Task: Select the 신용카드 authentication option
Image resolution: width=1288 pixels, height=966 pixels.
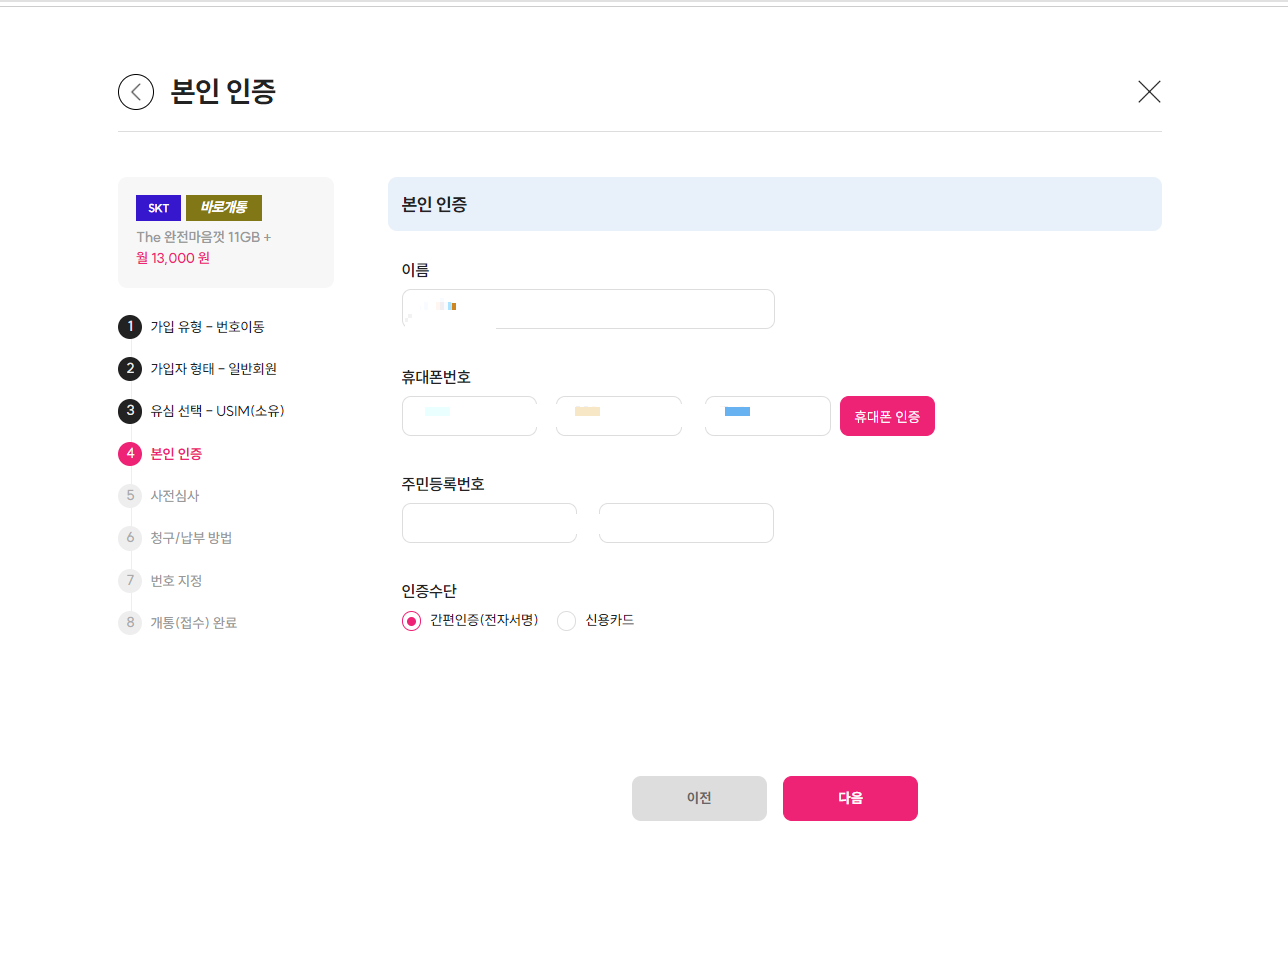Action: [x=567, y=621]
